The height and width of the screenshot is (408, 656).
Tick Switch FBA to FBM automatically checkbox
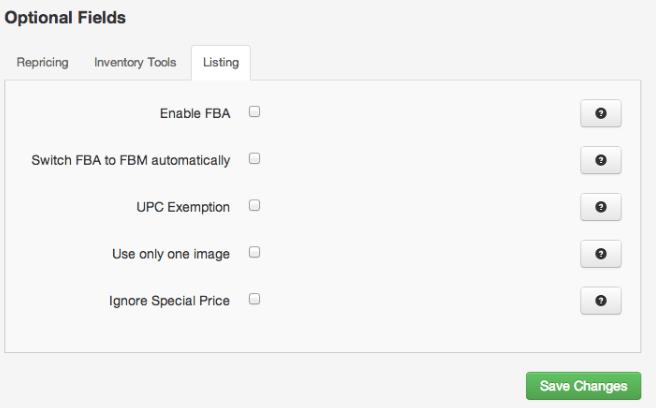click(254, 159)
